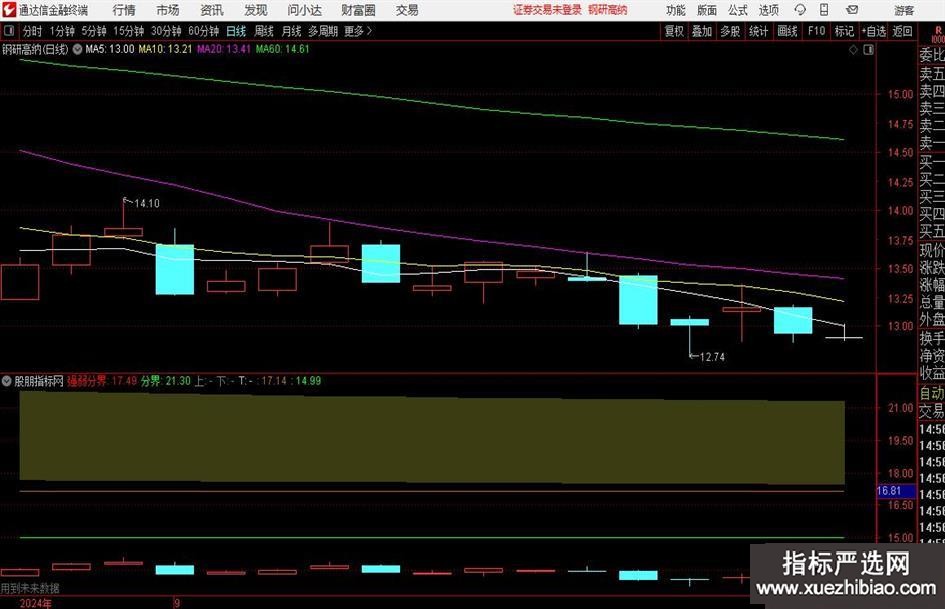This screenshot has height=609, width=945.
Task: Toggle the right side panel icon near the price axis
Action: click(x=868, y=50)
